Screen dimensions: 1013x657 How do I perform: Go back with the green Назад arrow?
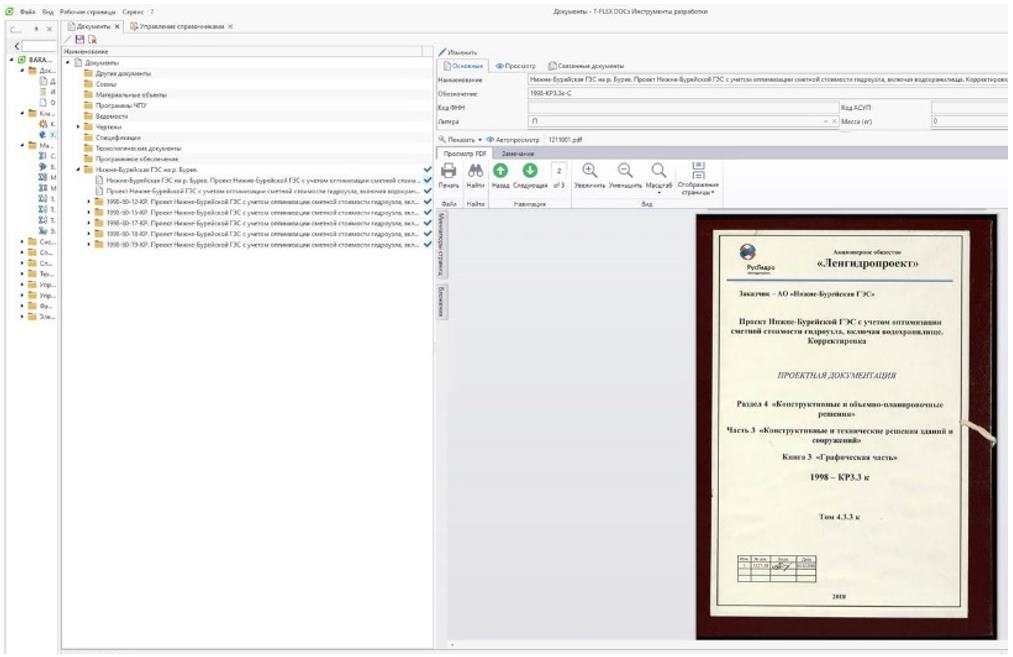pos(501,172)
